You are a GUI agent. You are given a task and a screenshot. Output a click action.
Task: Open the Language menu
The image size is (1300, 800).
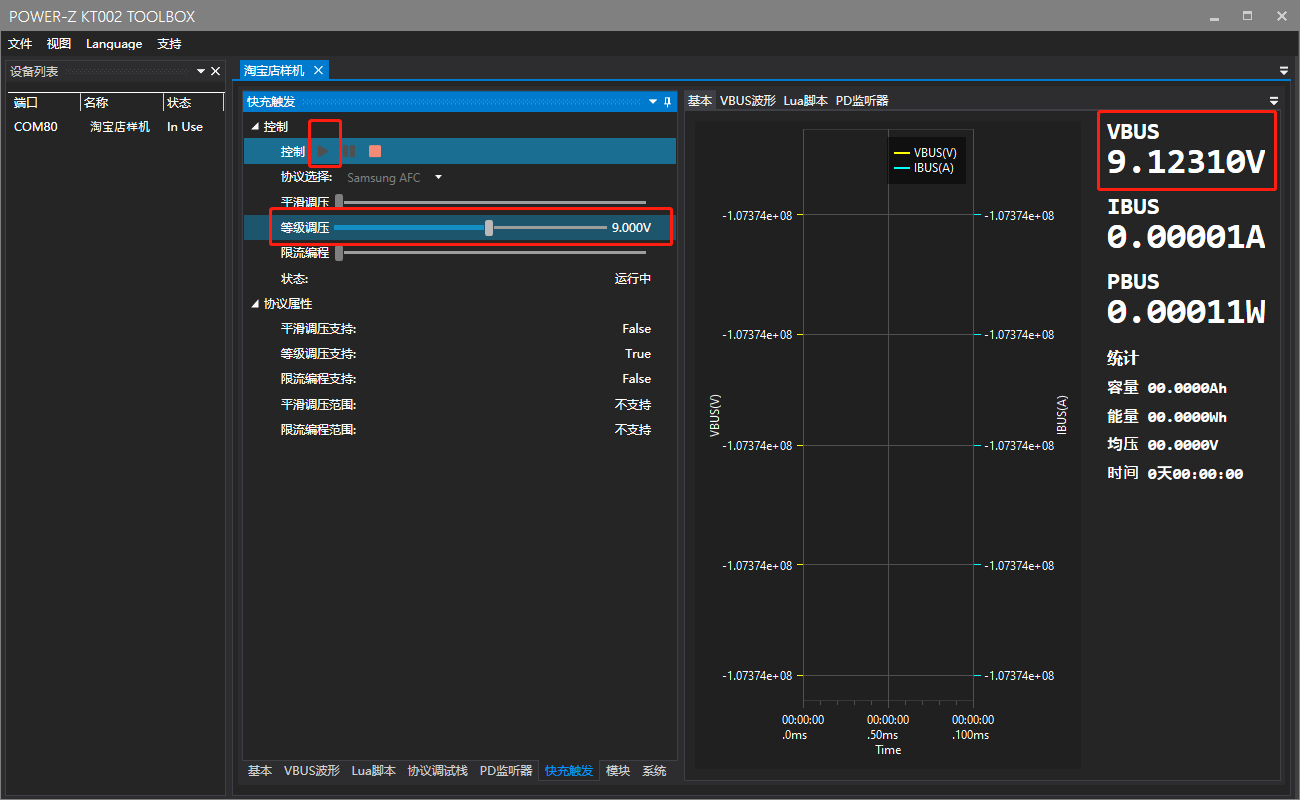coord(114,44)
